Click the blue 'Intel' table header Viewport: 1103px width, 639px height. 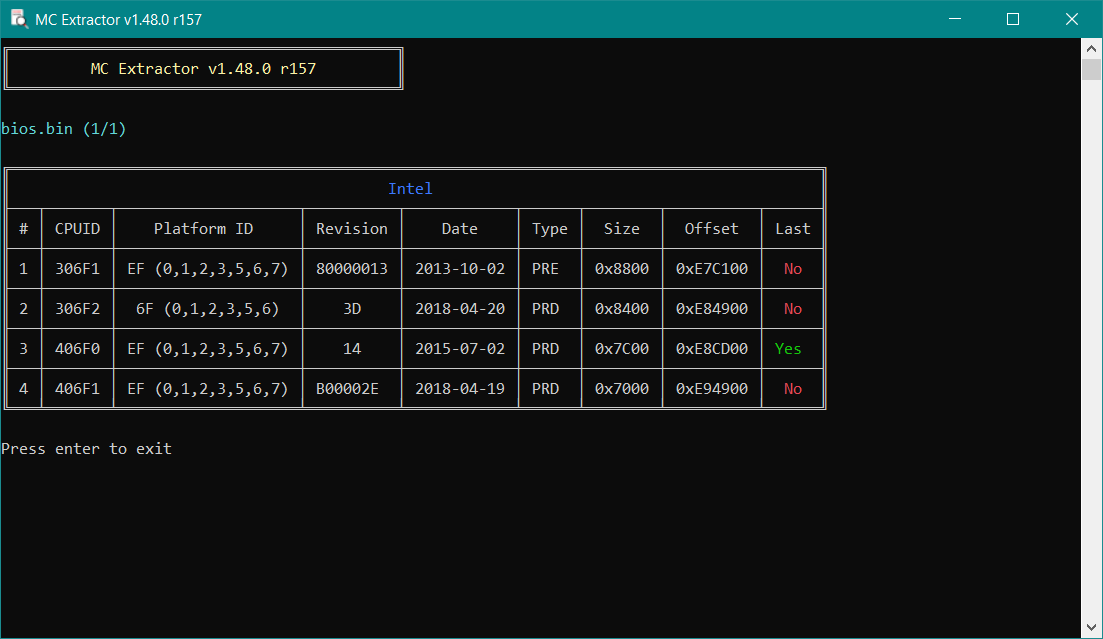coord(410,189)
